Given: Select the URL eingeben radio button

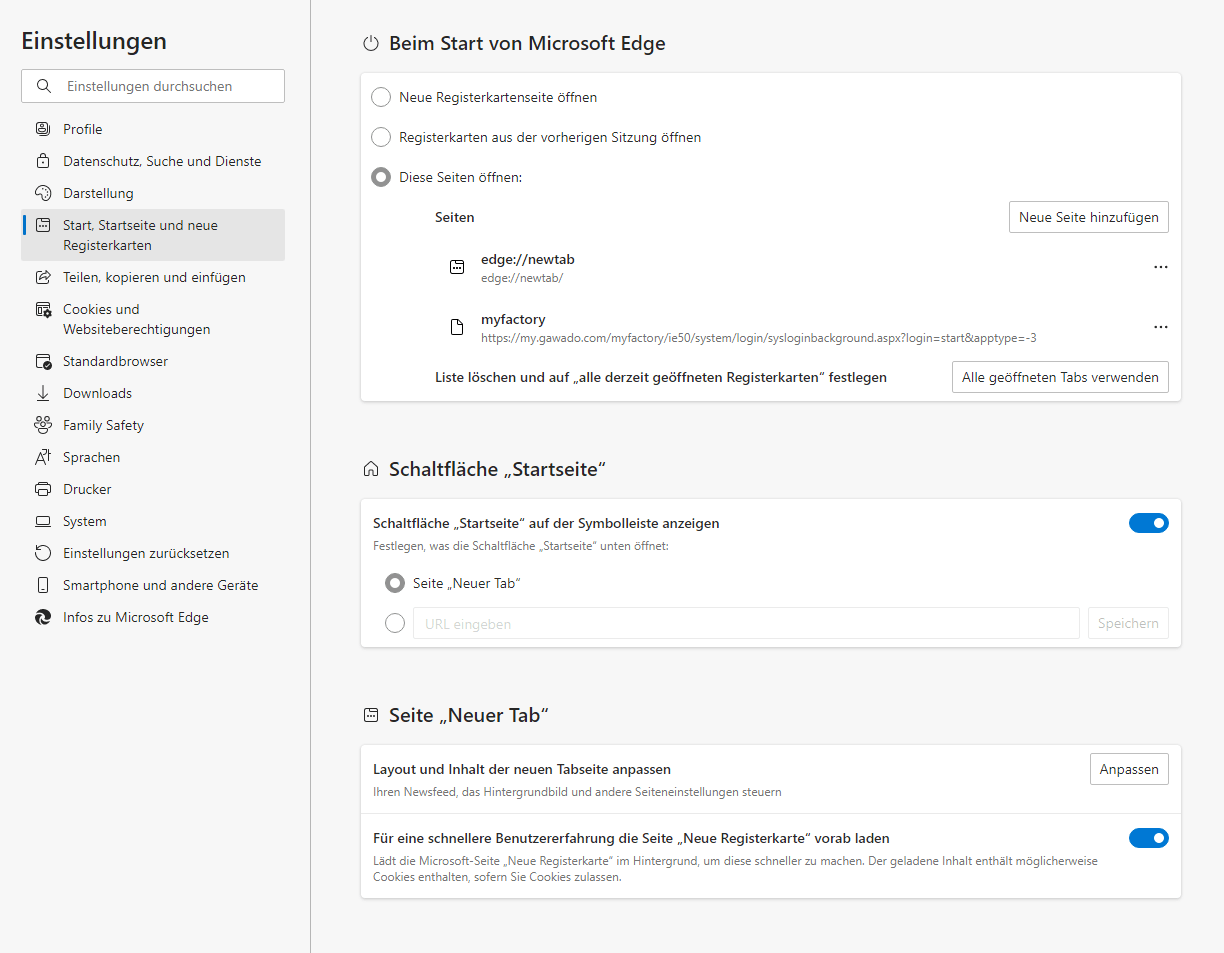Looking at the screenshot, I should tap(395, 623).
